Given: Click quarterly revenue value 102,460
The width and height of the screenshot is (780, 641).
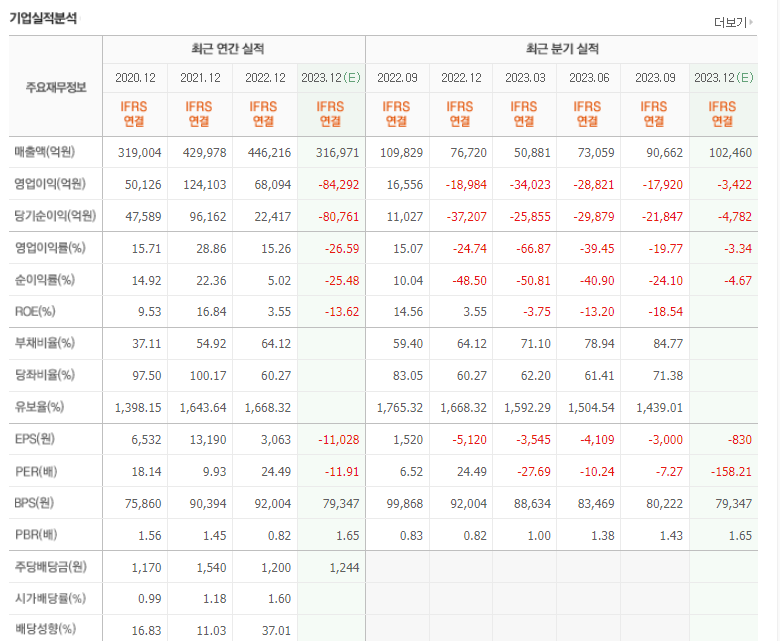Looking at the screenshot, I should pos(730,153).
